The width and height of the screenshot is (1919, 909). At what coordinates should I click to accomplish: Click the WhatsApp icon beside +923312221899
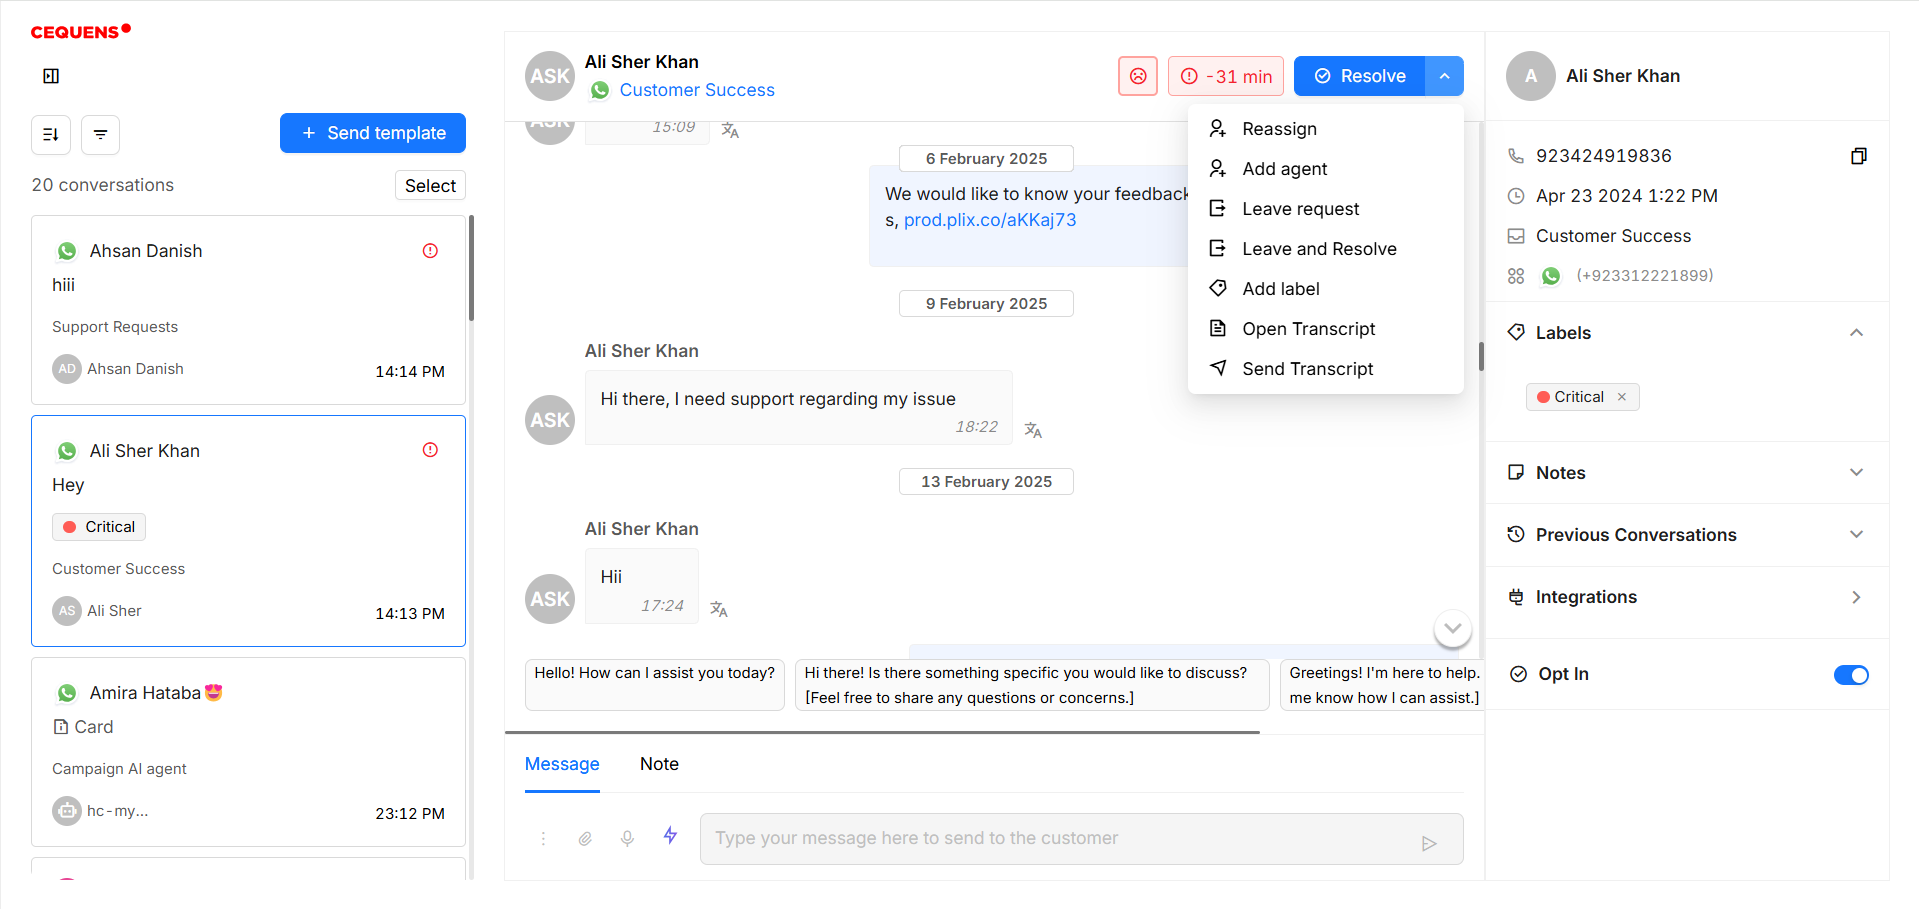(1551, 276)
